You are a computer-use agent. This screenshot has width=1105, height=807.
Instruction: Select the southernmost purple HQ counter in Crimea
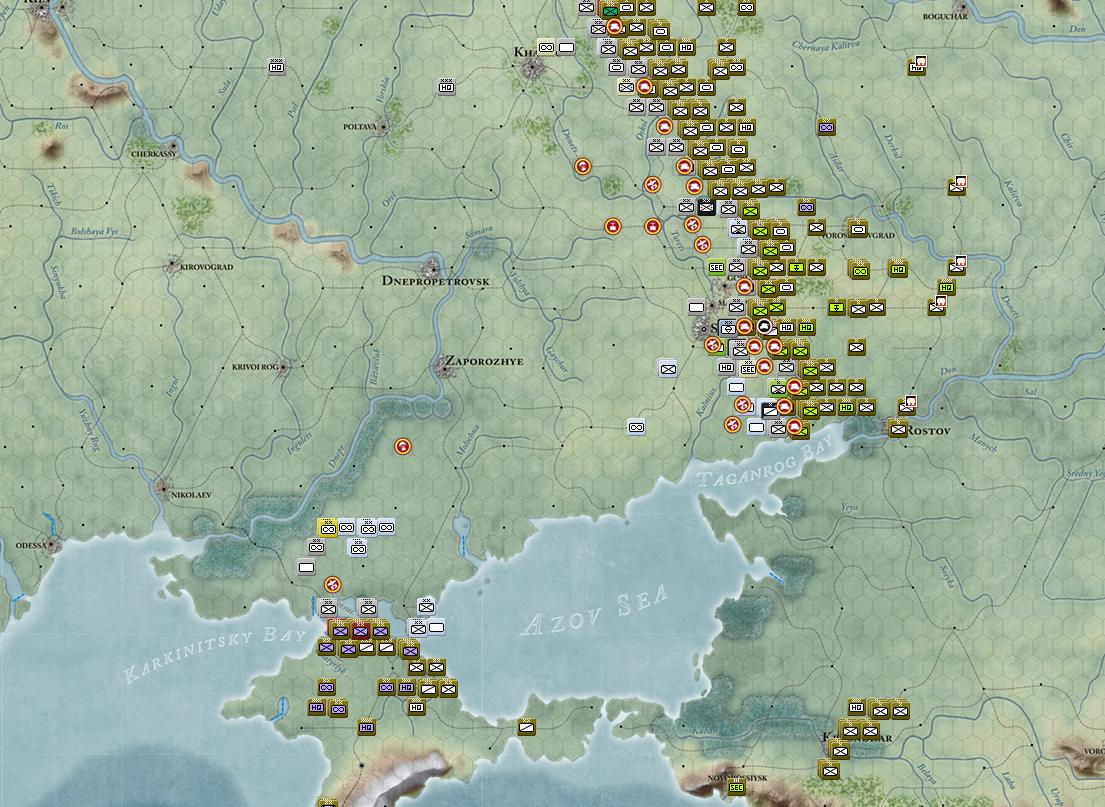tap(366, 727)
